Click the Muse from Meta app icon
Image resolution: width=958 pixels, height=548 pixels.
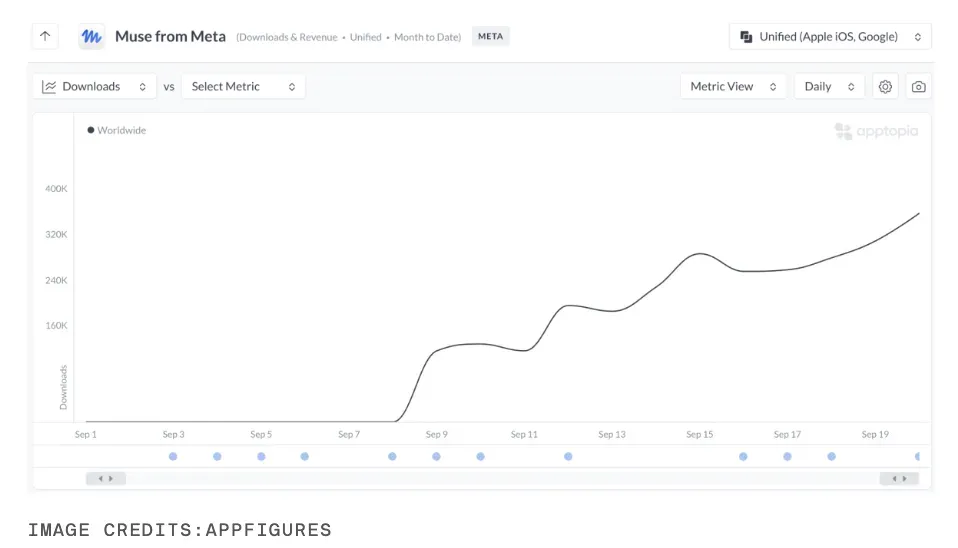92,37
